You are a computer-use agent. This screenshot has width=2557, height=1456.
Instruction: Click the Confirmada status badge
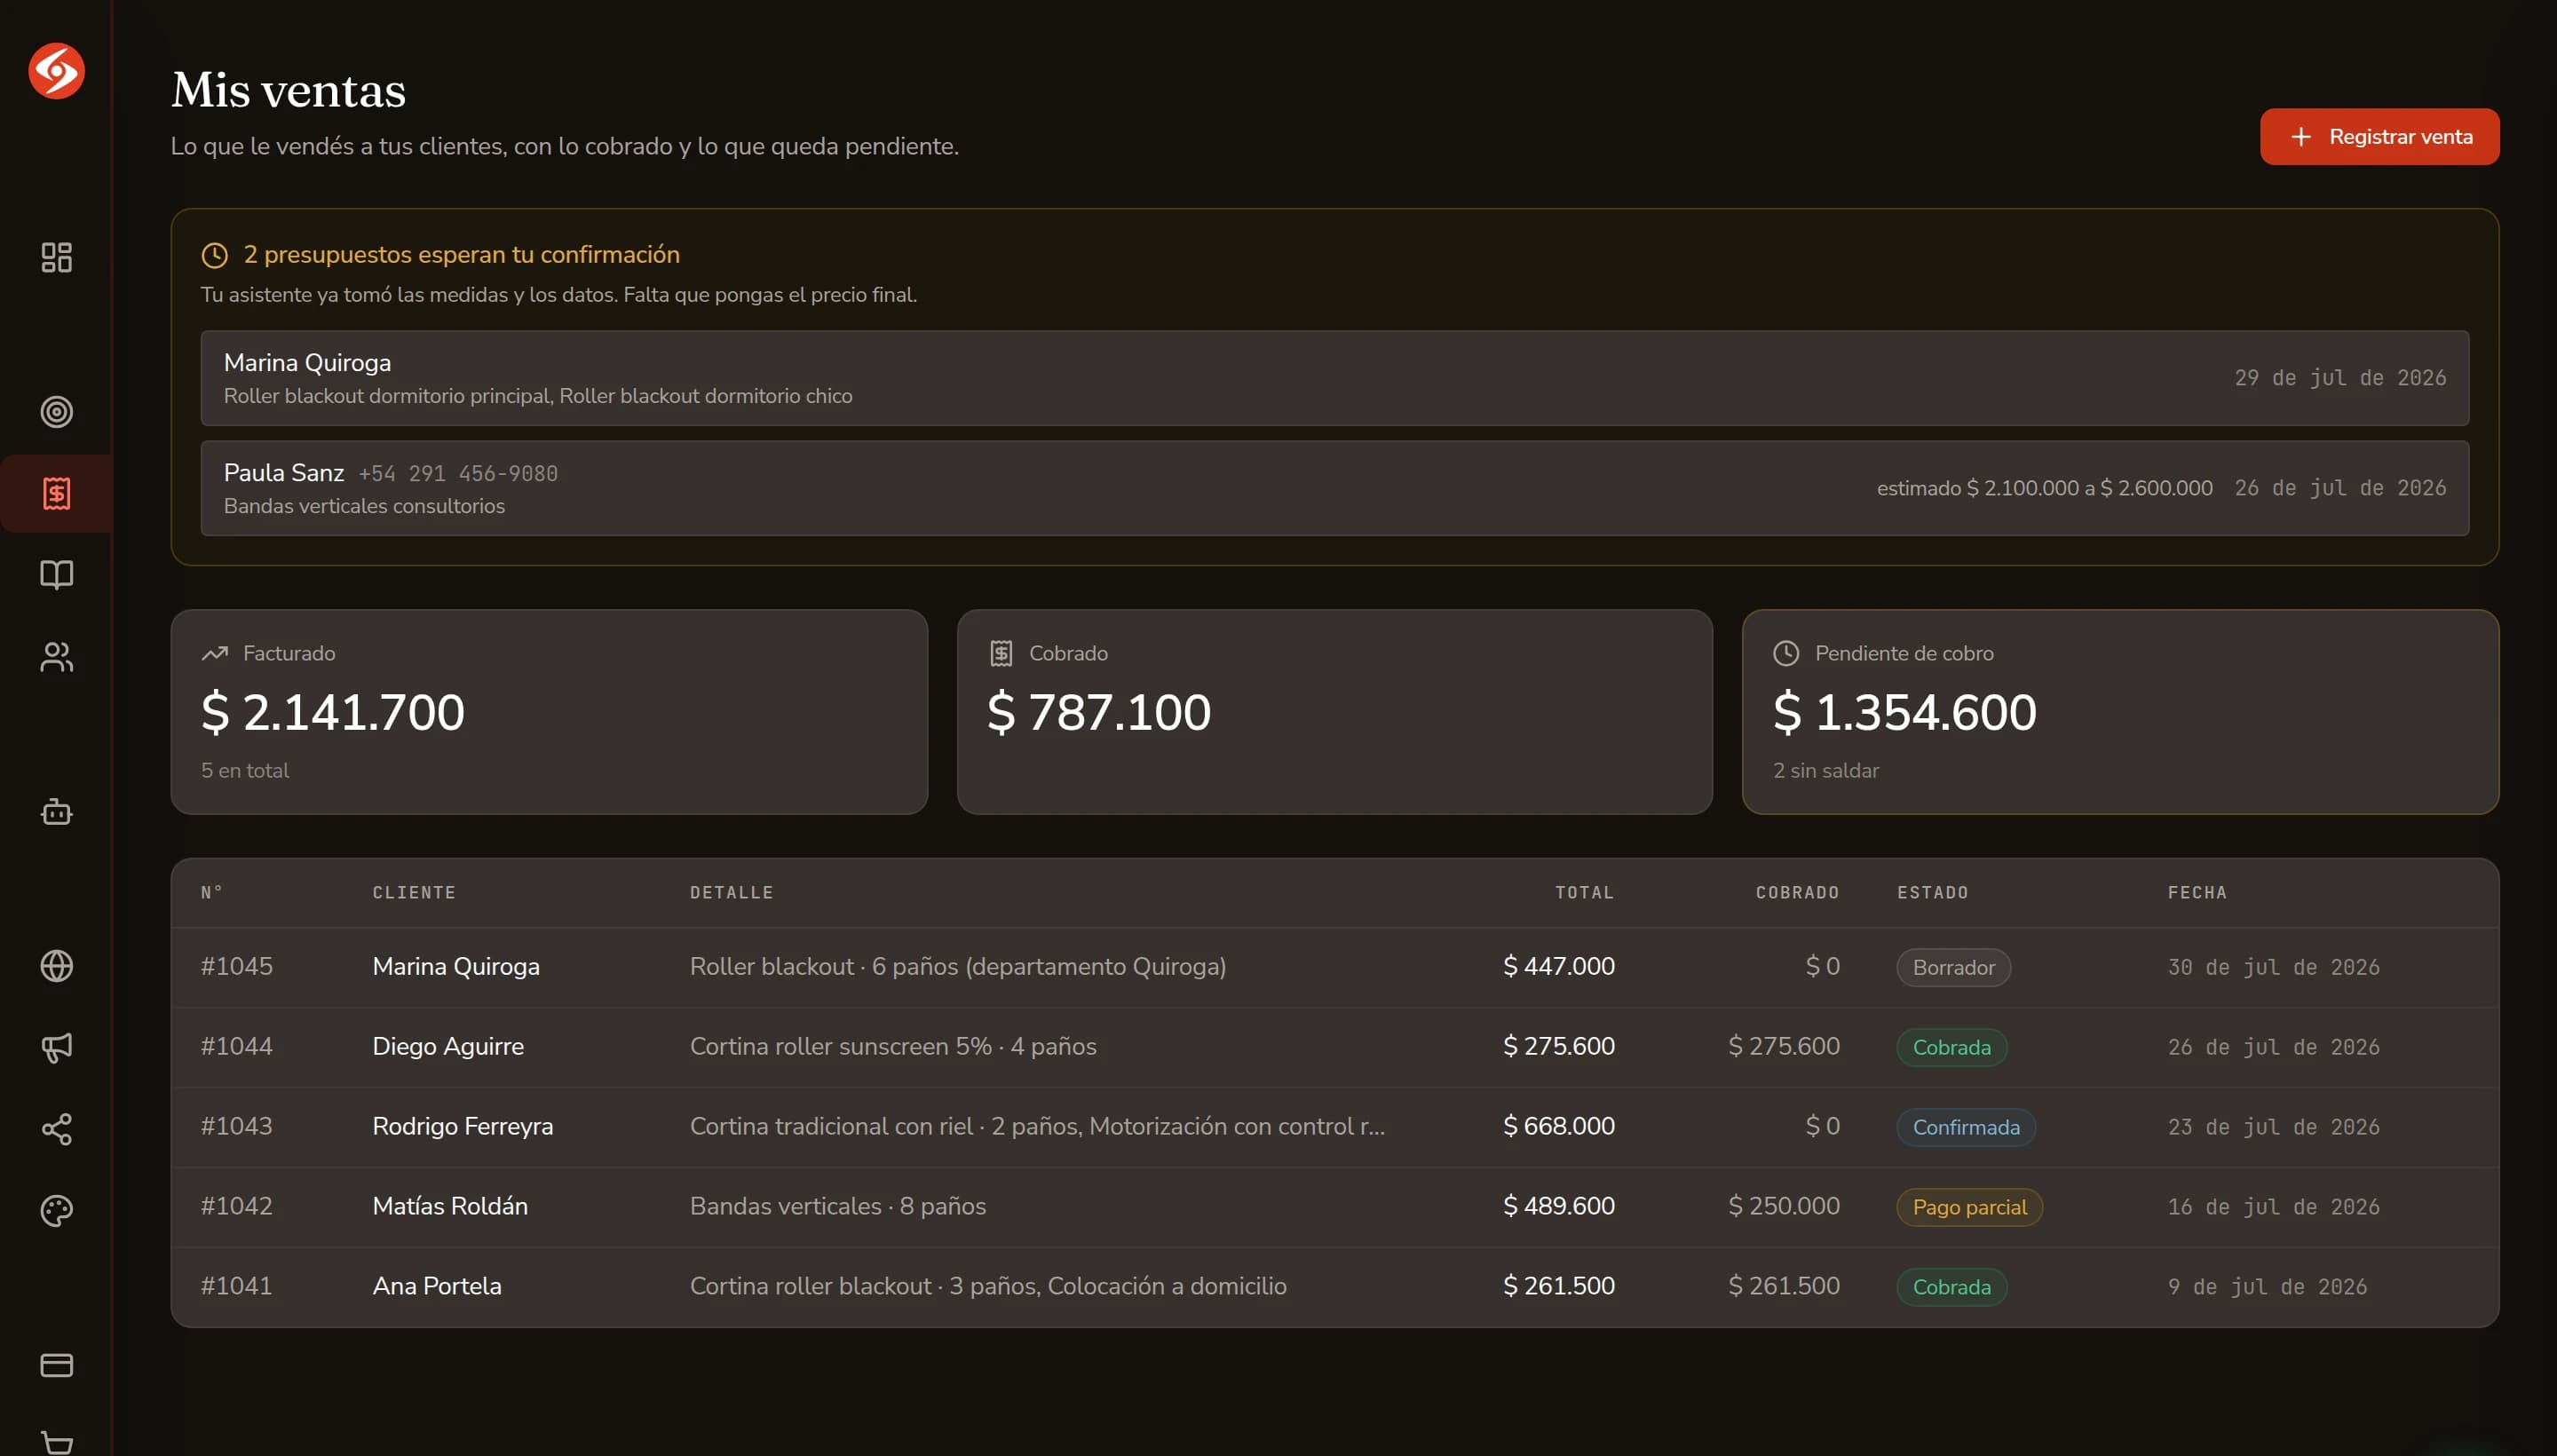[1966, 1127]
